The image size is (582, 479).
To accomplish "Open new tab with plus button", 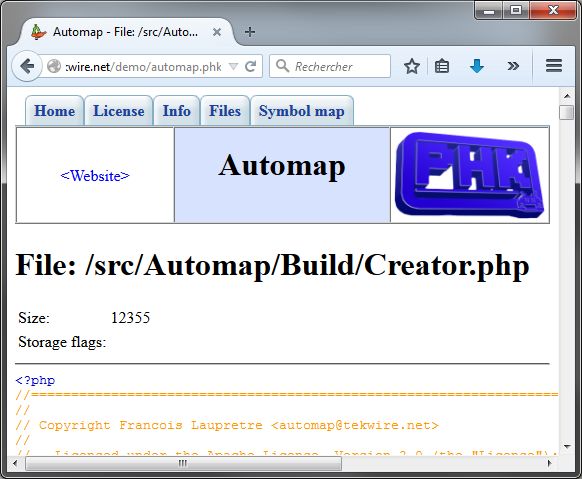I will 250,32.
